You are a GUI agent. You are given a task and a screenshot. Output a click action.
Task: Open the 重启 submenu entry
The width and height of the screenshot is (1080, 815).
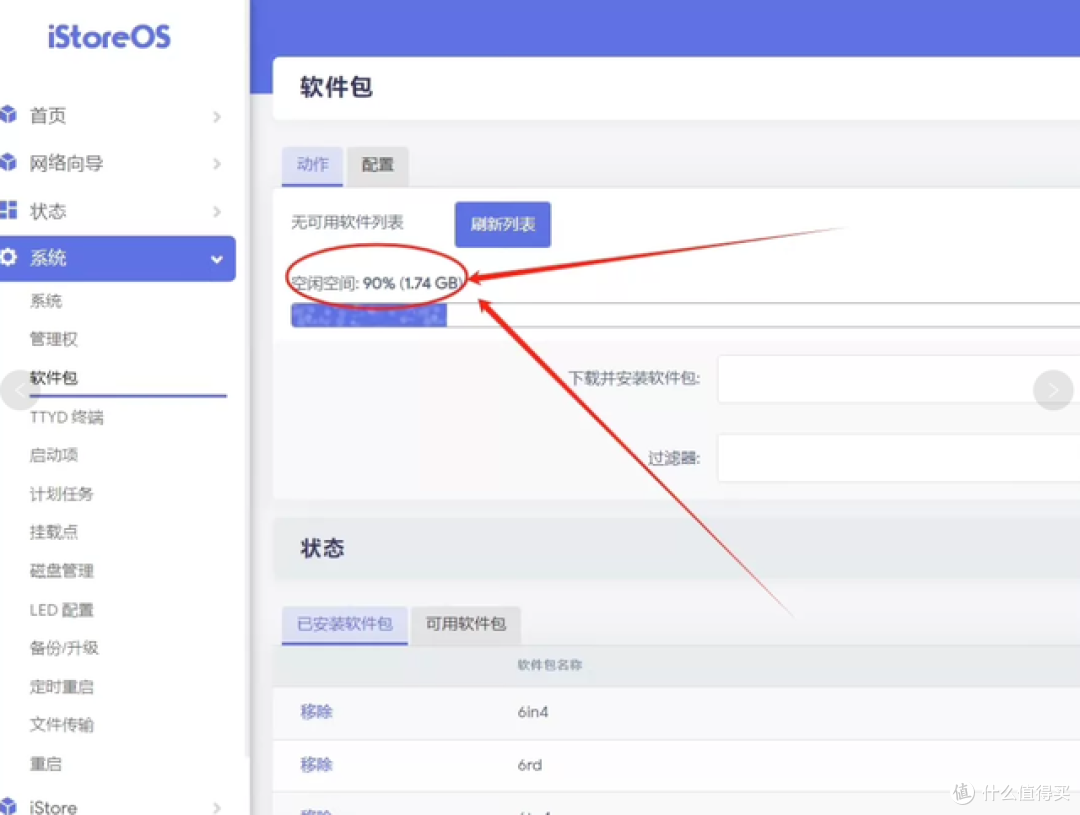[45, 764]
